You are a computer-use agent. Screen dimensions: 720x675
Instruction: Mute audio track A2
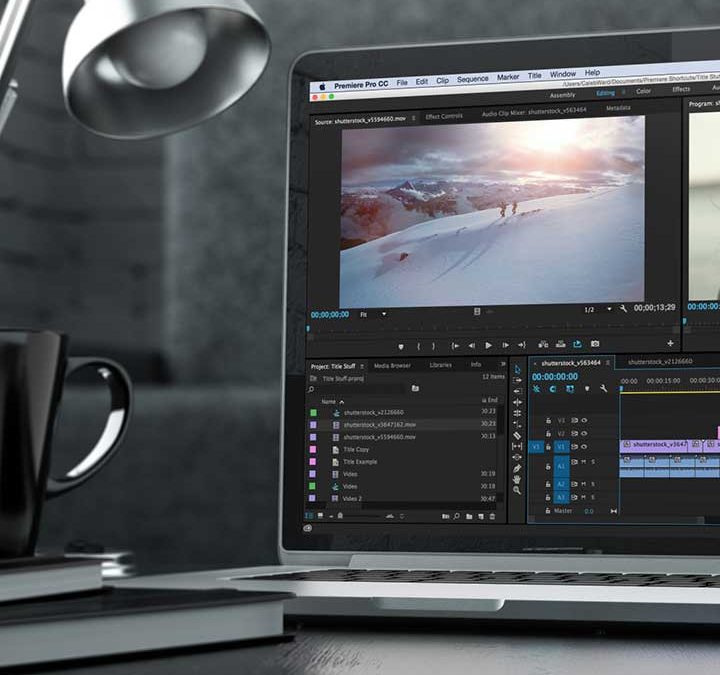[x=584, y=484]
